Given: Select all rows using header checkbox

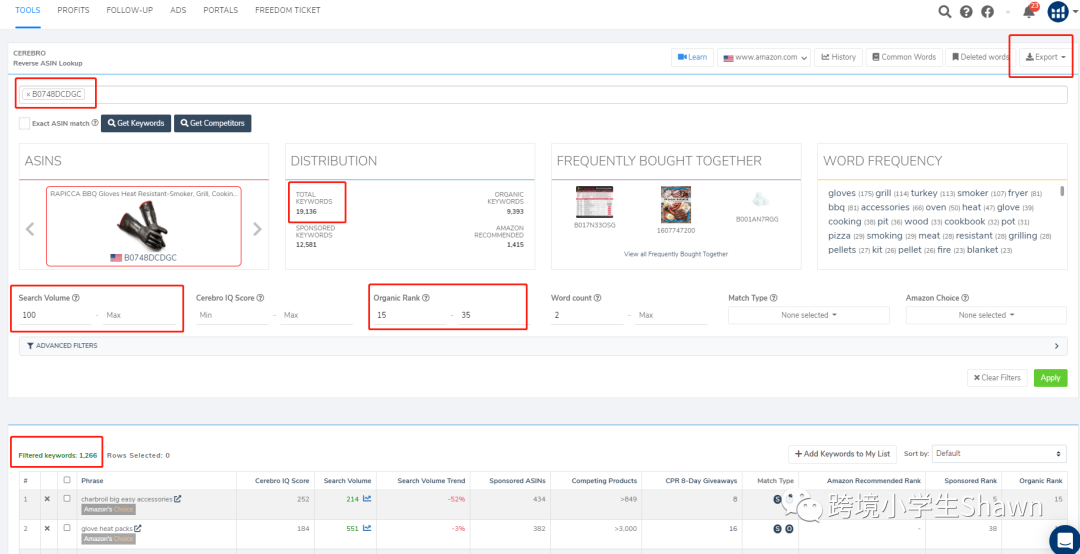Looking at the screenshot, I should [67, 481].
